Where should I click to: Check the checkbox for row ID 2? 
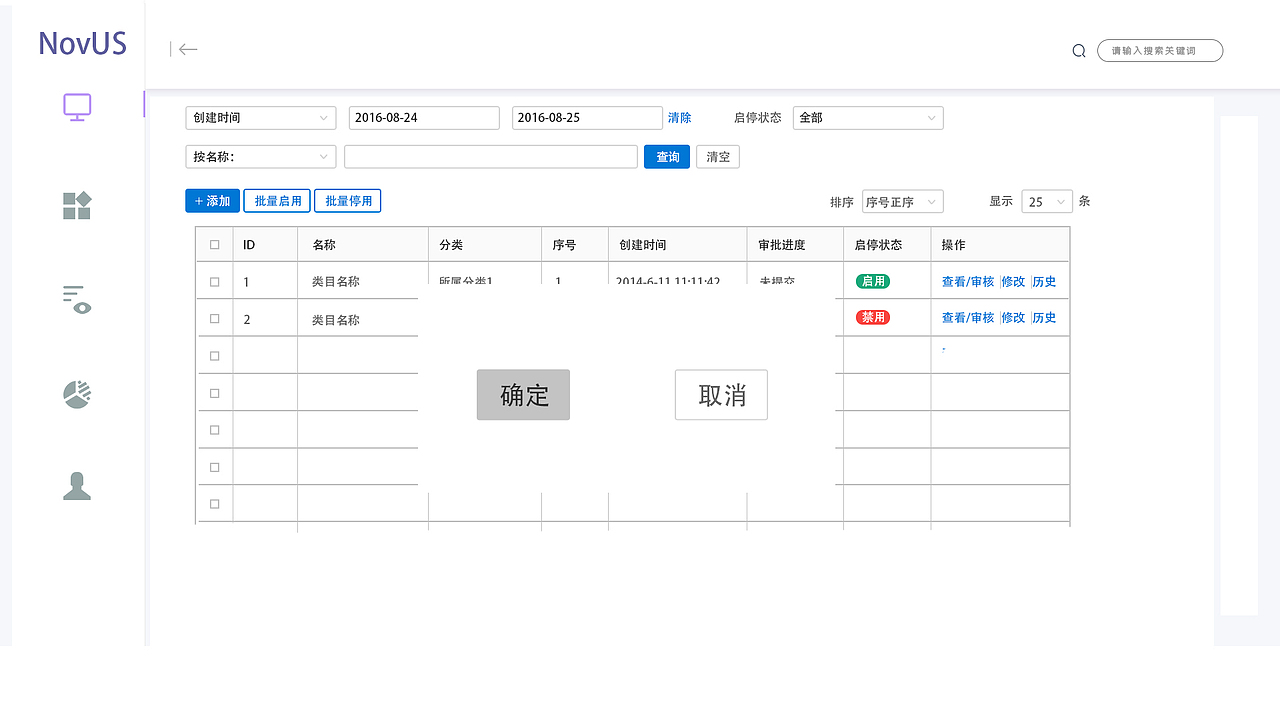pos(214,317)
